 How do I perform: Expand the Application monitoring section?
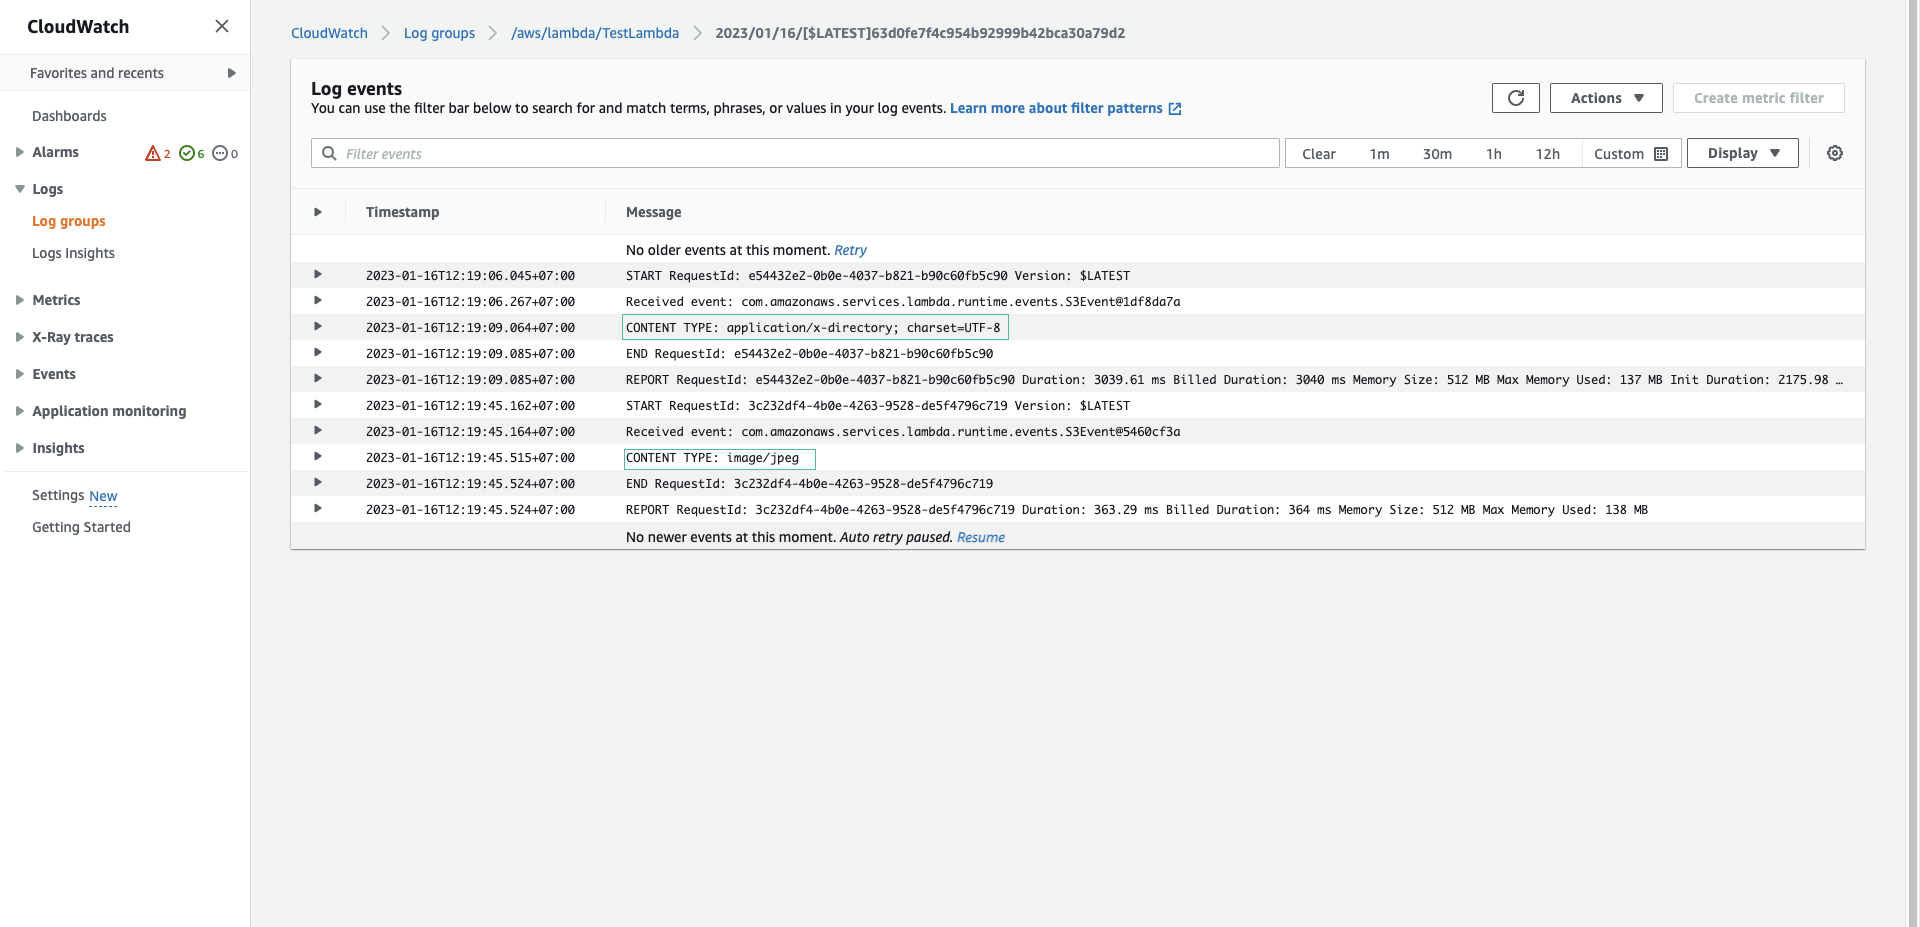pyautogui.click(x=19, y=411)
